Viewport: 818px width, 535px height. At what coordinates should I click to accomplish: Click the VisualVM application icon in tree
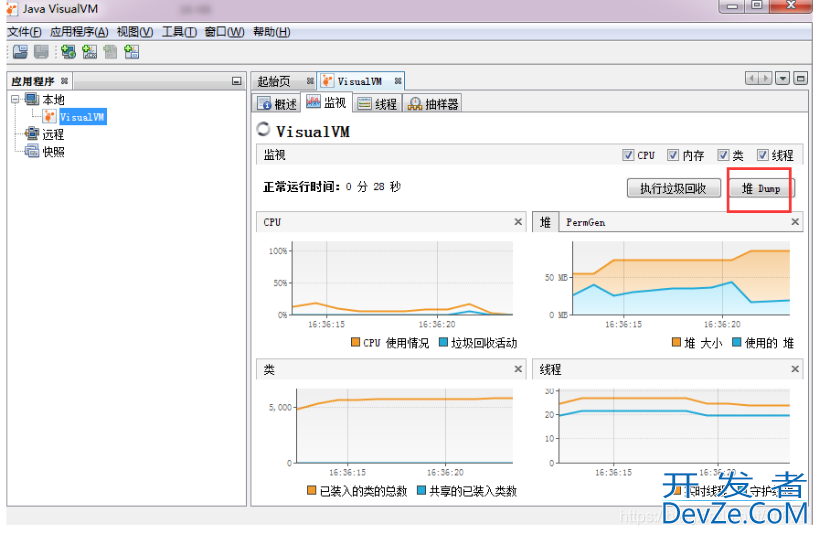pyautogui.click(x=50, y=116)
